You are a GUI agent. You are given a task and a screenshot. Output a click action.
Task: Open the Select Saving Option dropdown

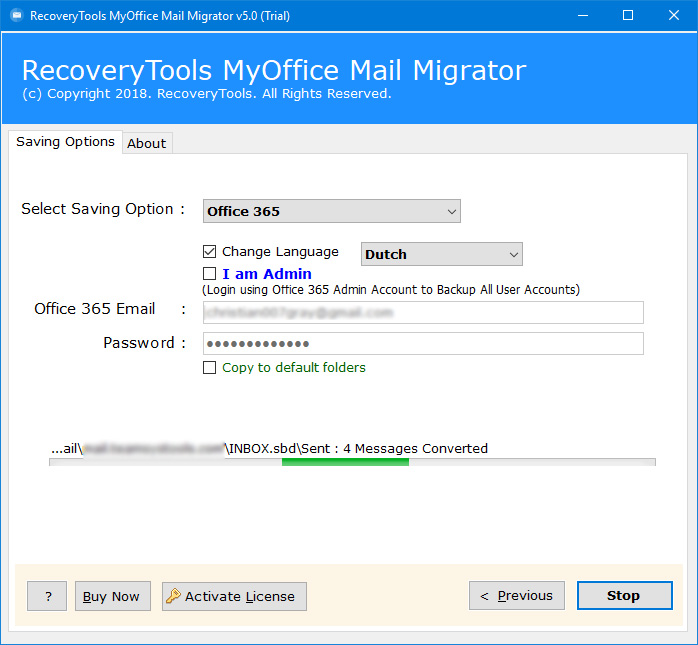pos(332,211)
